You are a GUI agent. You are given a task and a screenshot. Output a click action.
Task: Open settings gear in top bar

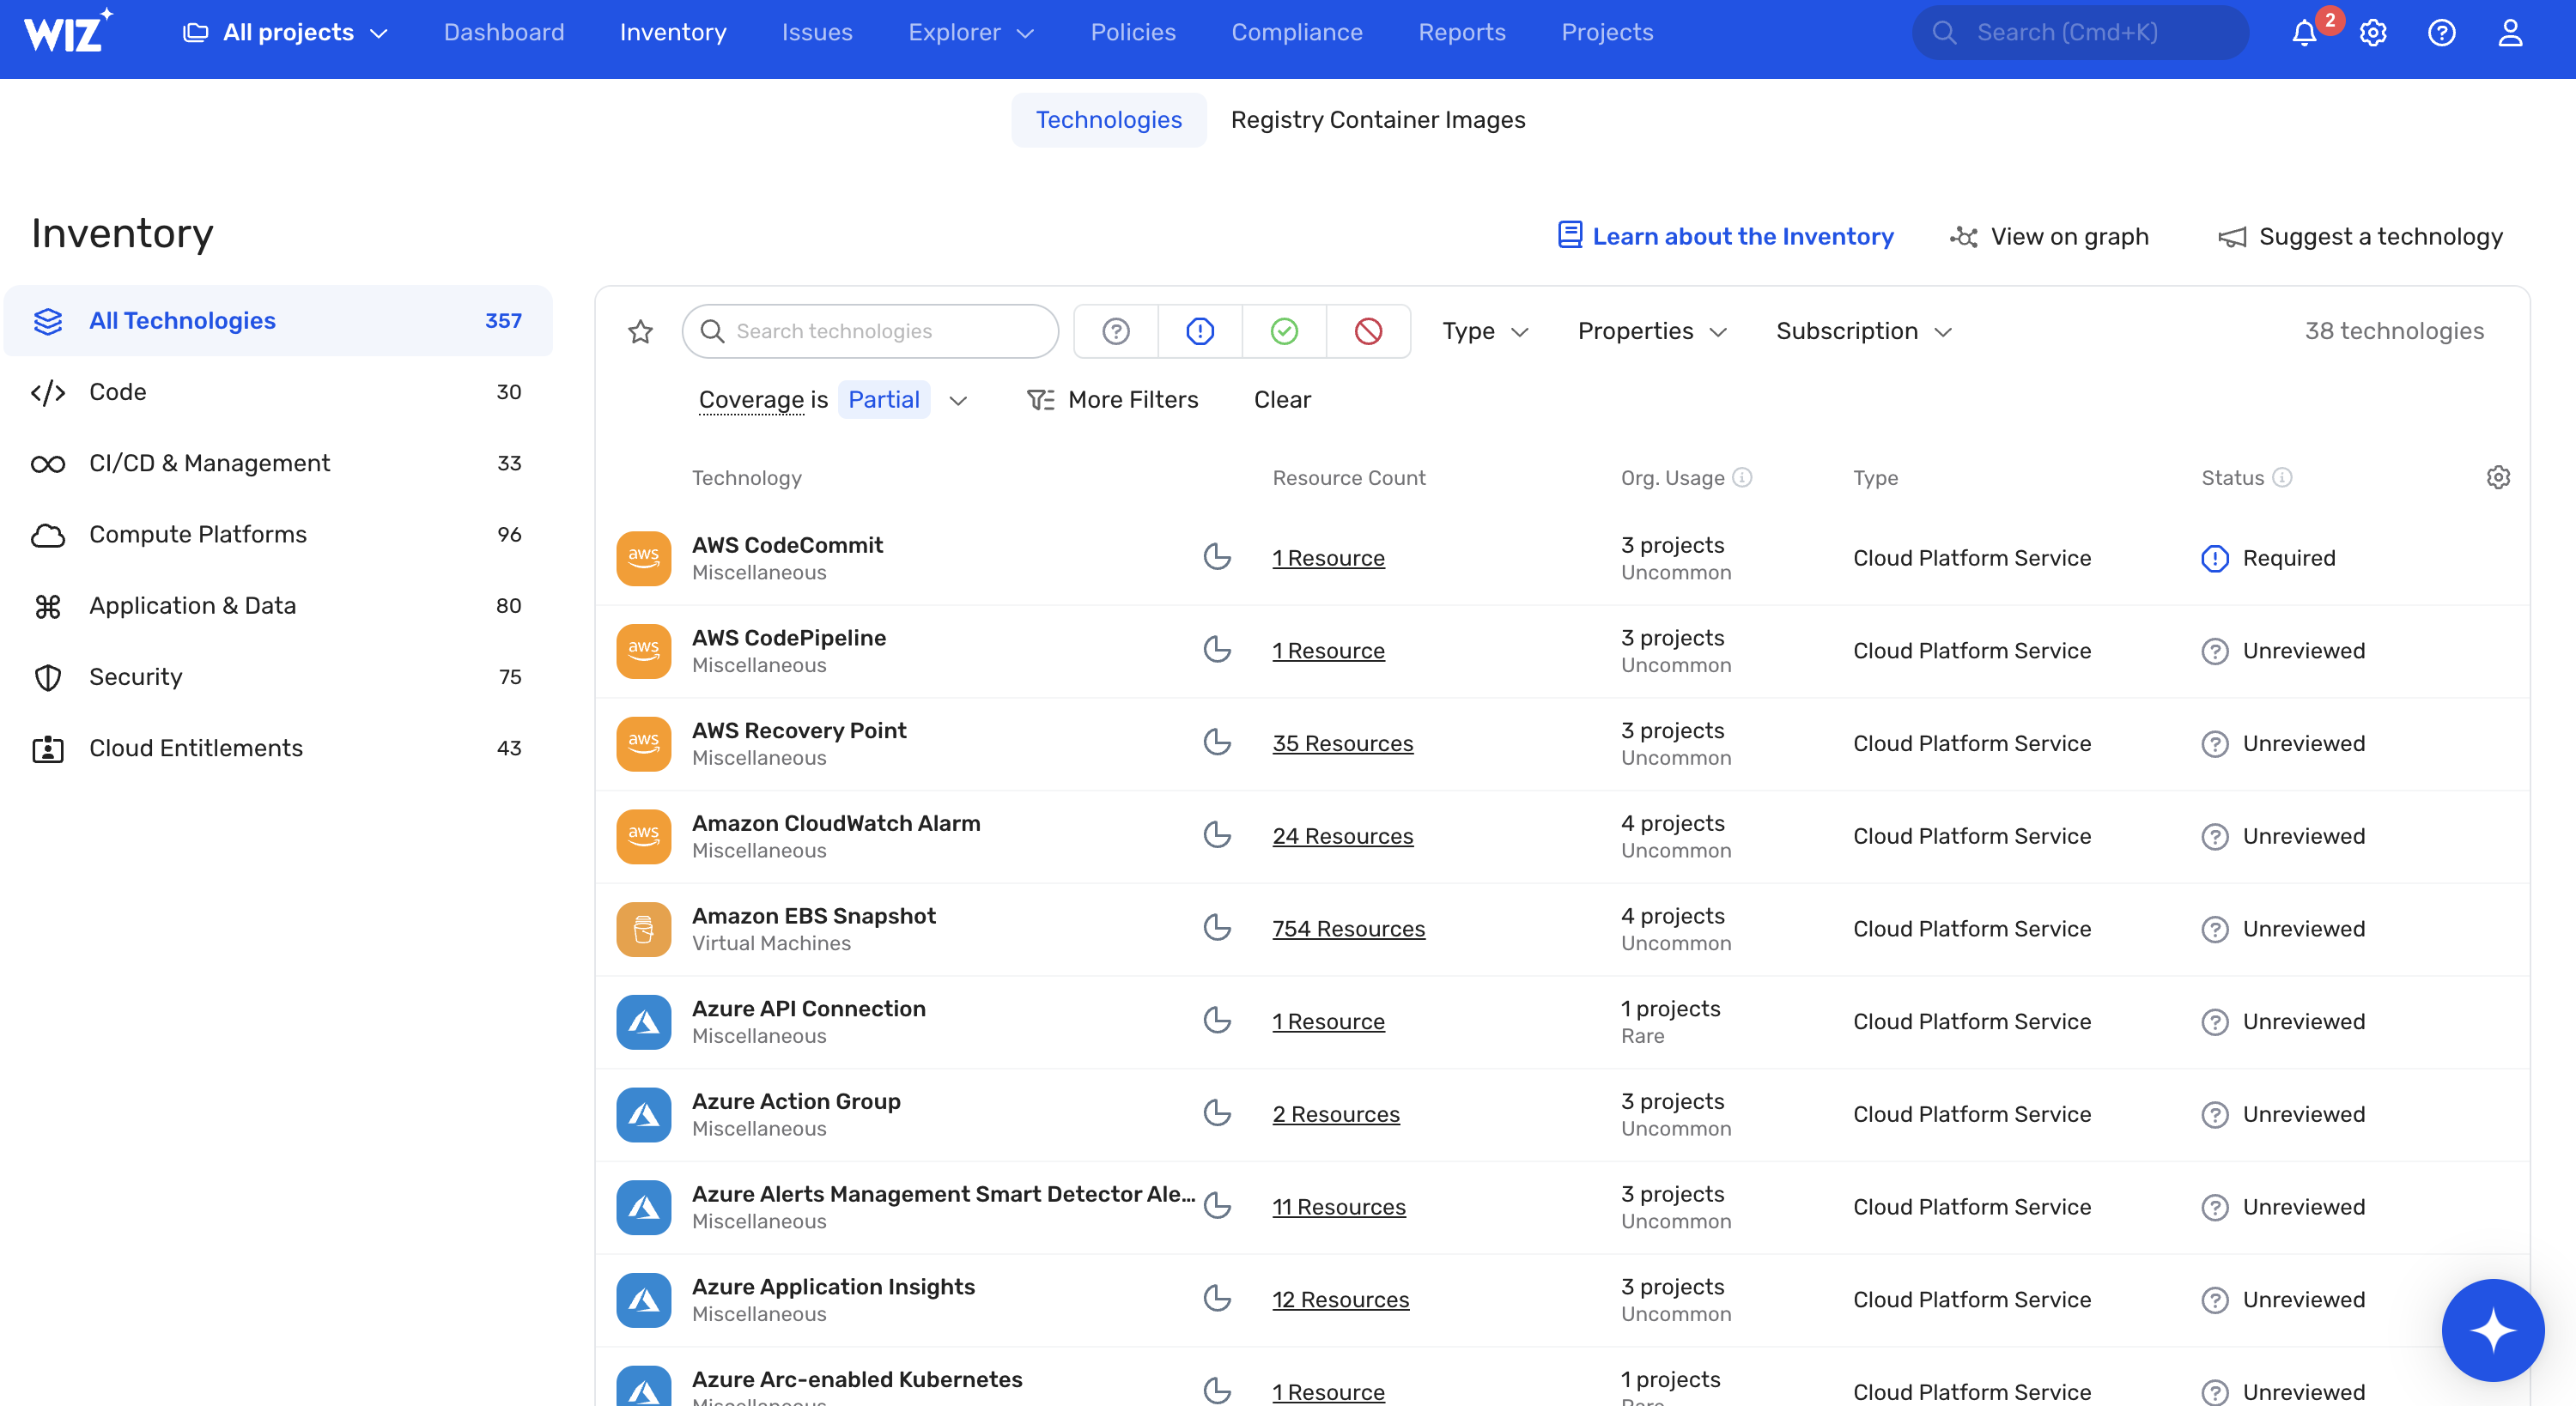tap(2373, 33)
